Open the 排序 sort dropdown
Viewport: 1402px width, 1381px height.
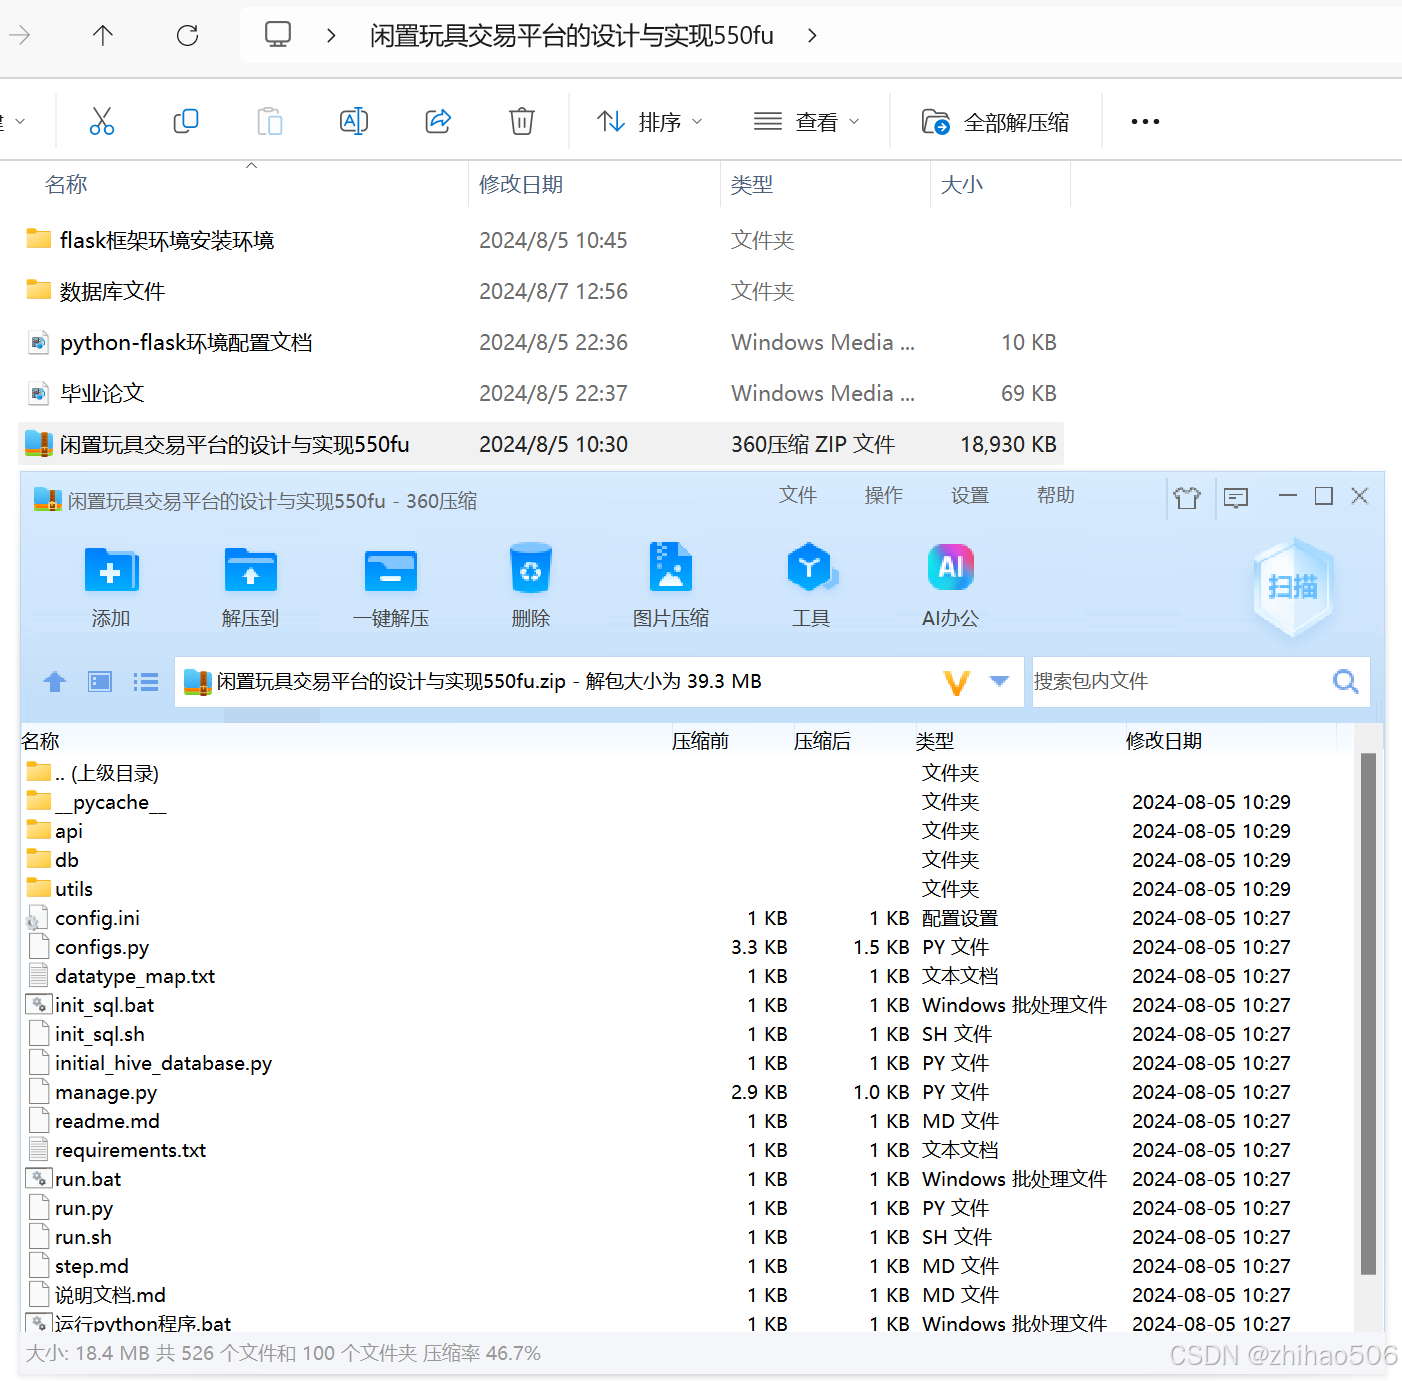click(x=650, y=122)
